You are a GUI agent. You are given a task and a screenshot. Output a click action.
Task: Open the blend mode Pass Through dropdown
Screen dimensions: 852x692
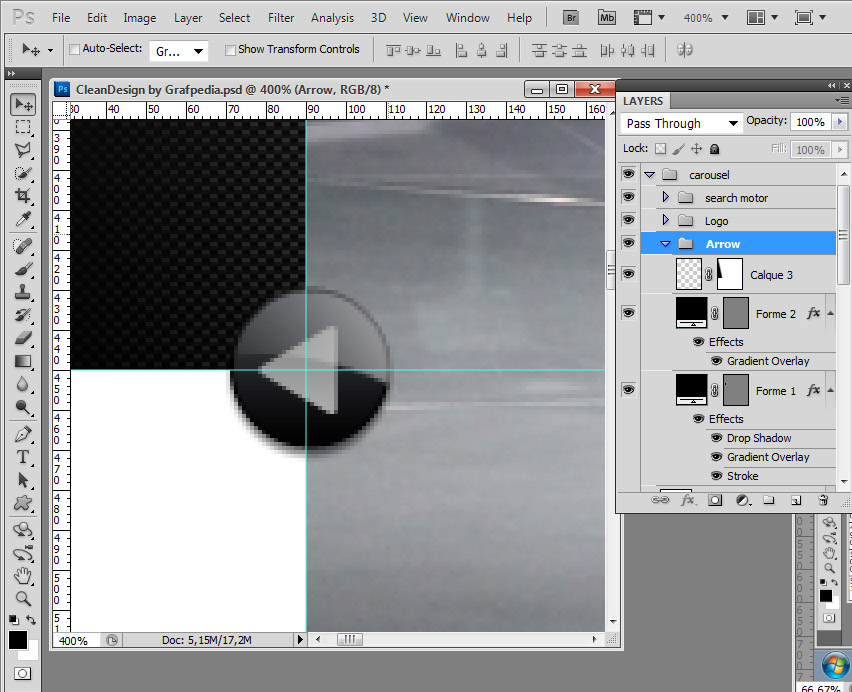point(681,123)
